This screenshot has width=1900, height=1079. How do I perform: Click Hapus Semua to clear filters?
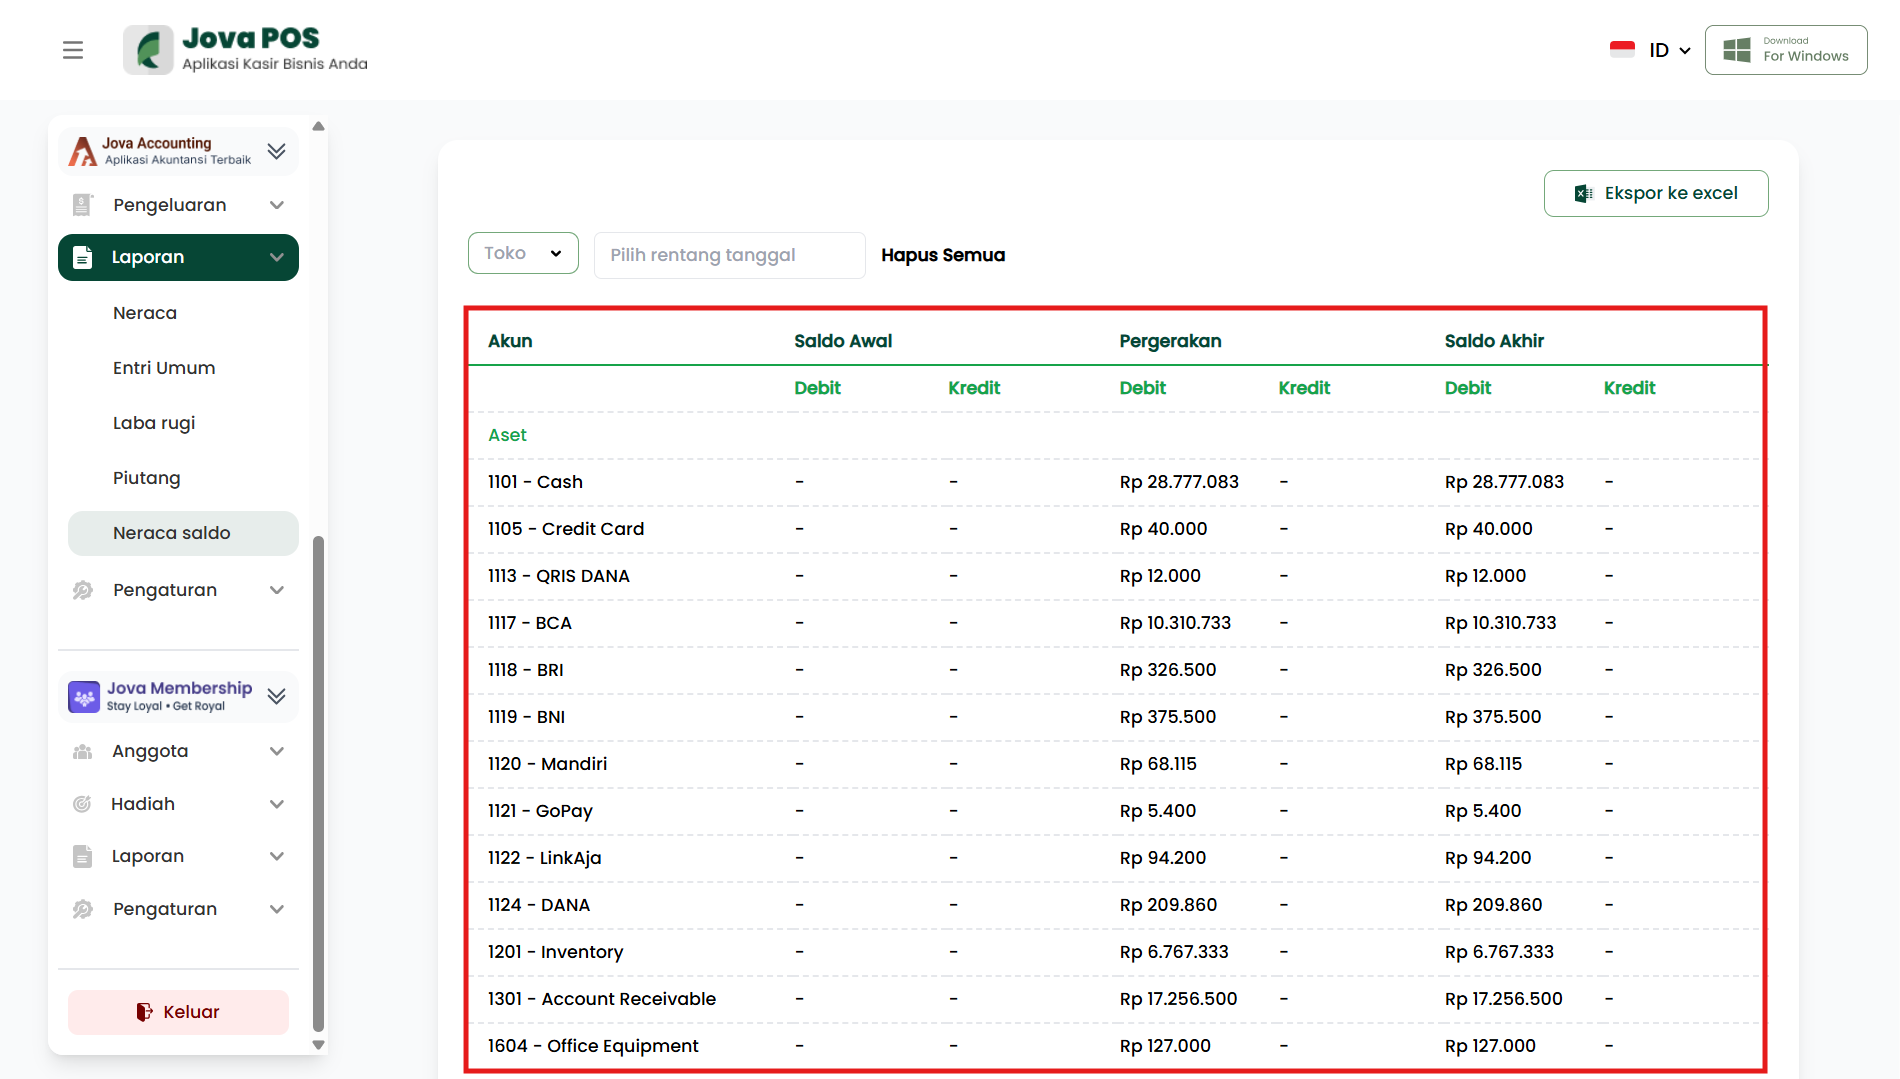tap(942, 255)
